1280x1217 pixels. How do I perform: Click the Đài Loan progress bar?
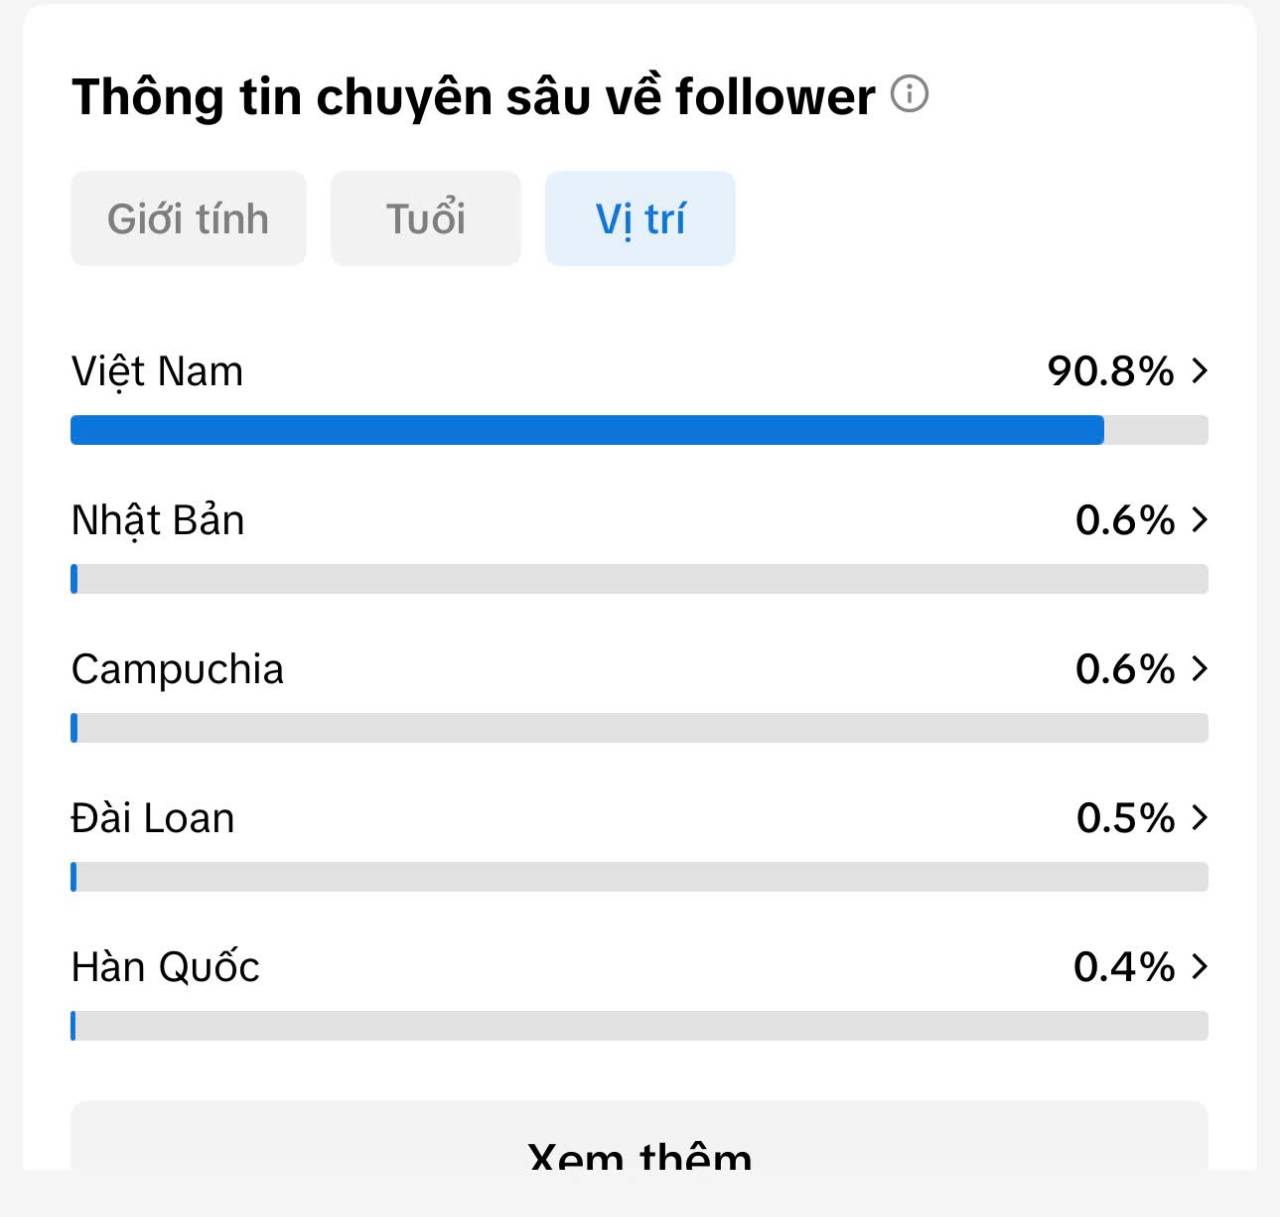[639, 877]
